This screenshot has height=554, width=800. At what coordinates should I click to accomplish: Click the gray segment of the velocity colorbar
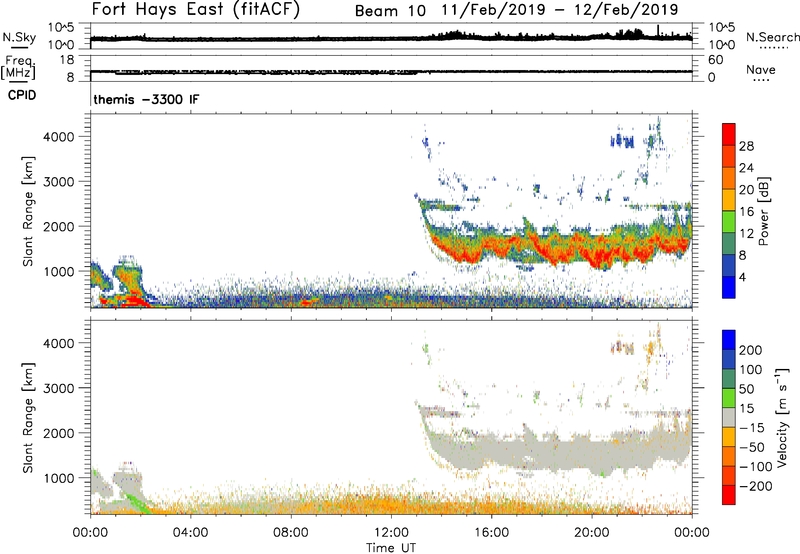click(x=729, y=417)
